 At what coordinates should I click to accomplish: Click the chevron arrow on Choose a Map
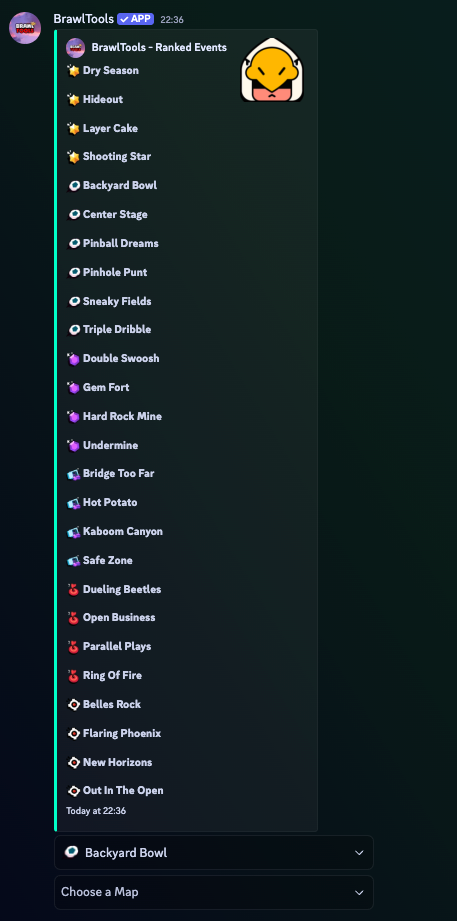click(359, 893)
